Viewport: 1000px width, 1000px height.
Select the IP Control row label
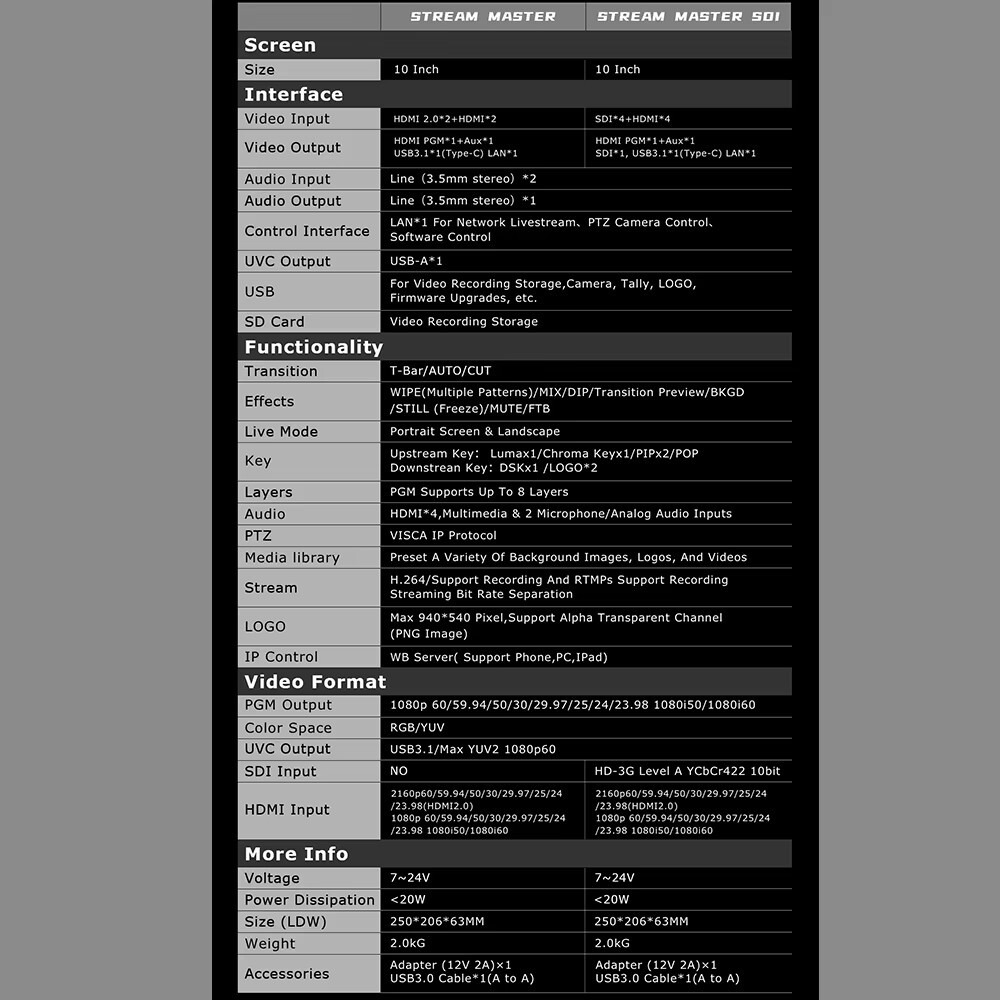coord(281,657)
